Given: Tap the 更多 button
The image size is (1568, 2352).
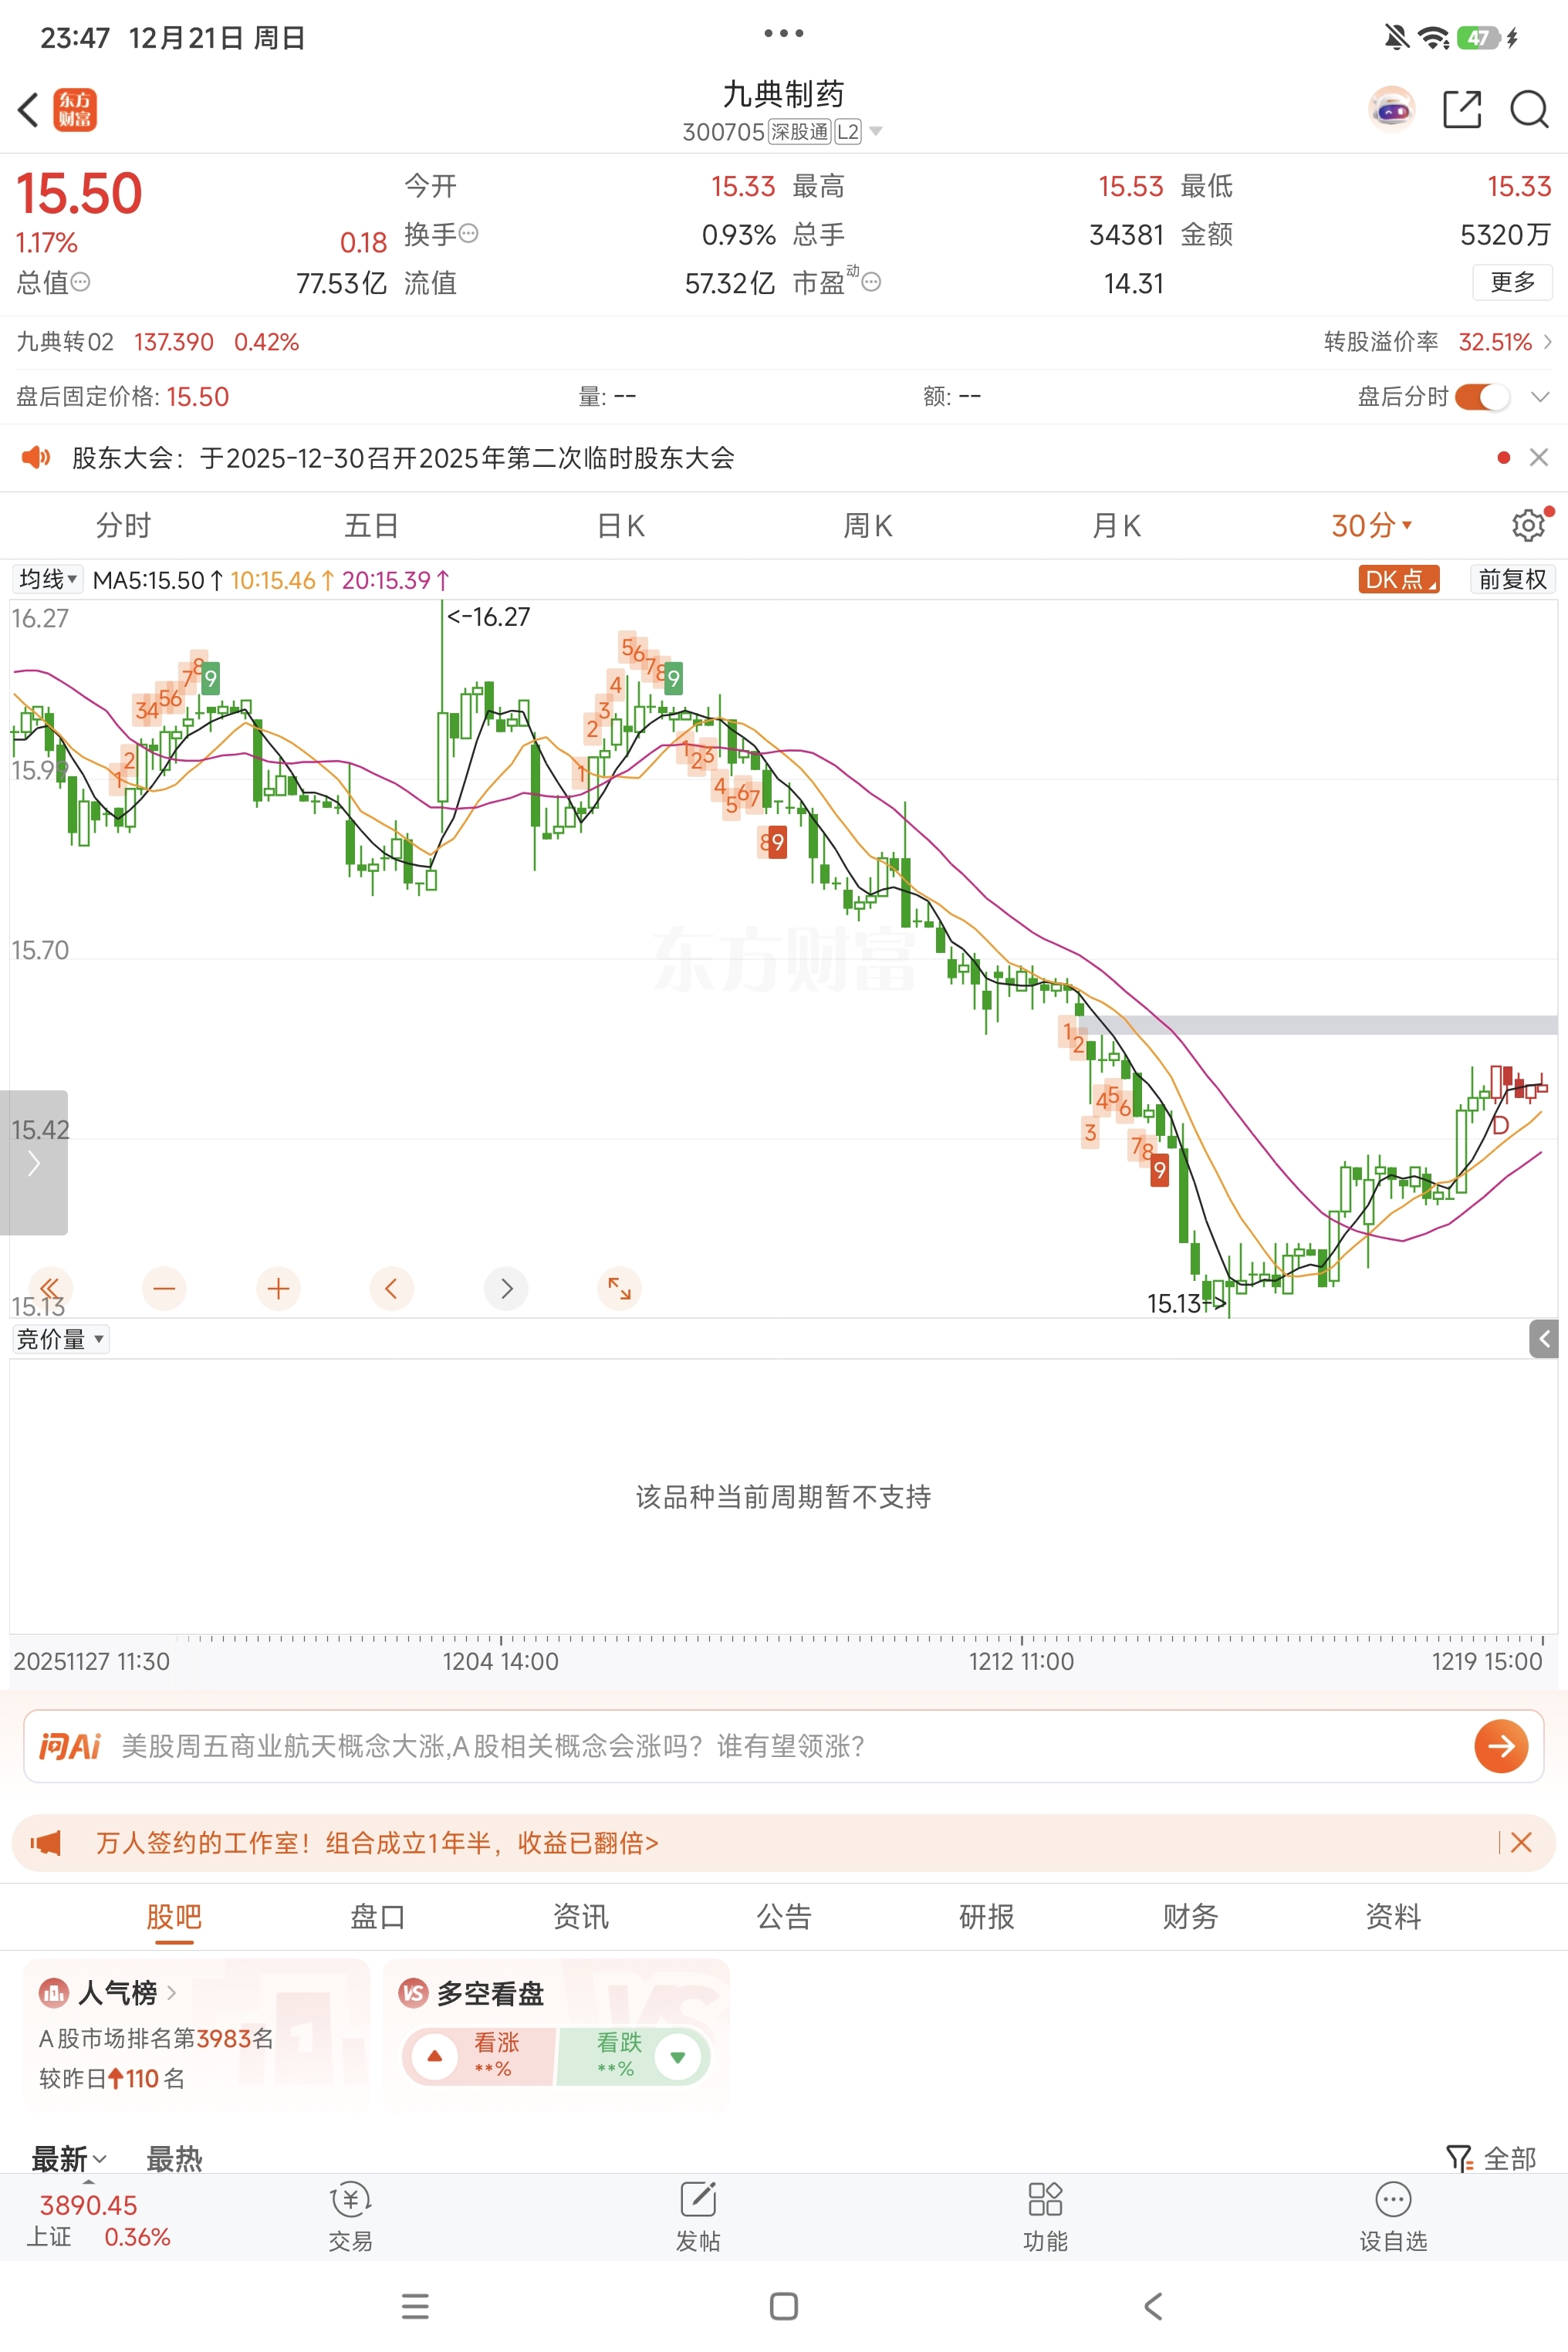Looking at the screenshot, I should click(1511, 282).
